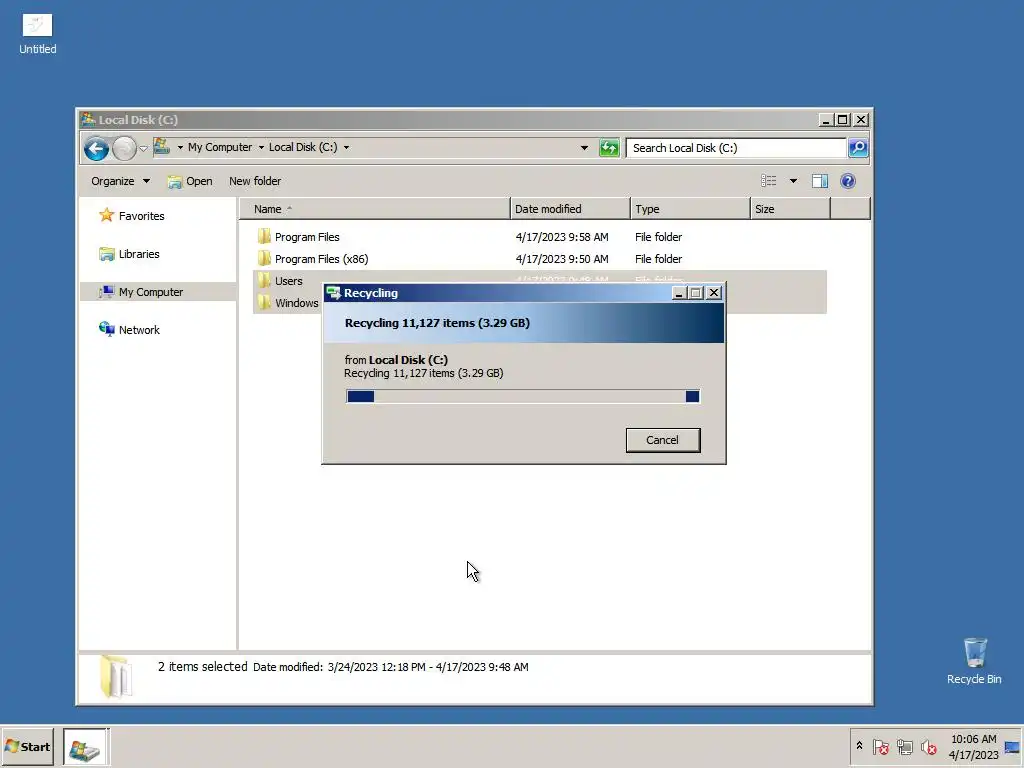
Task: Click the muted volume tray icon
Action: (929, 747)
